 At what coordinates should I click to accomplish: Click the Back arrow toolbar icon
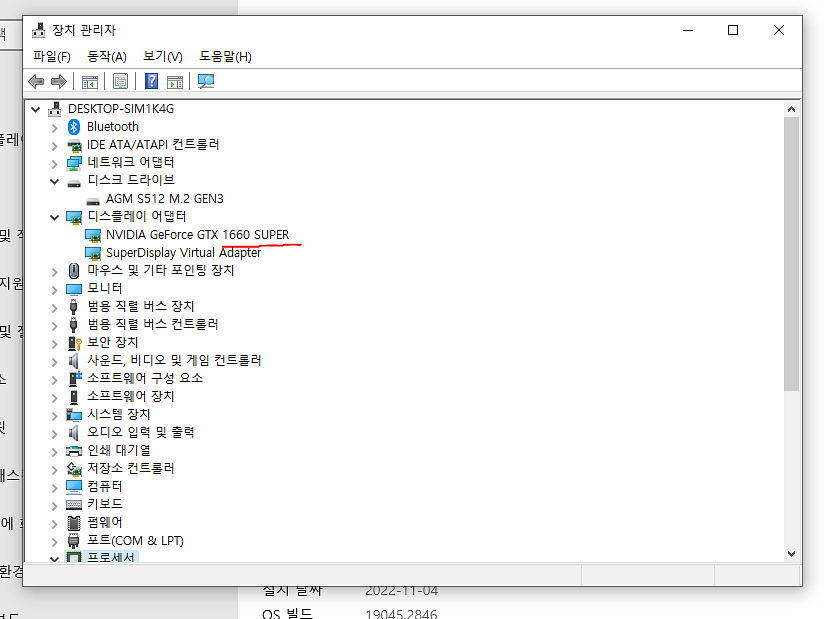pyautogui.click(x=36, y=81)
